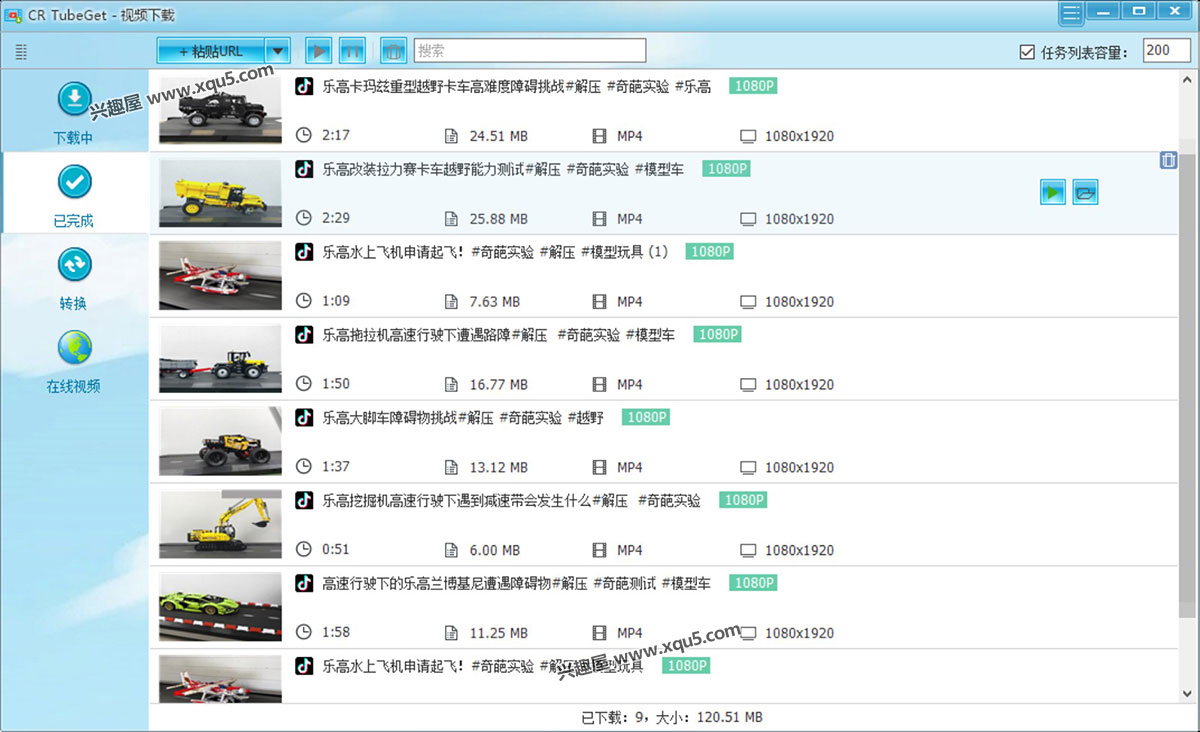
Task: Open the paste URL dropdown arrow
Action: coord(279,50)
